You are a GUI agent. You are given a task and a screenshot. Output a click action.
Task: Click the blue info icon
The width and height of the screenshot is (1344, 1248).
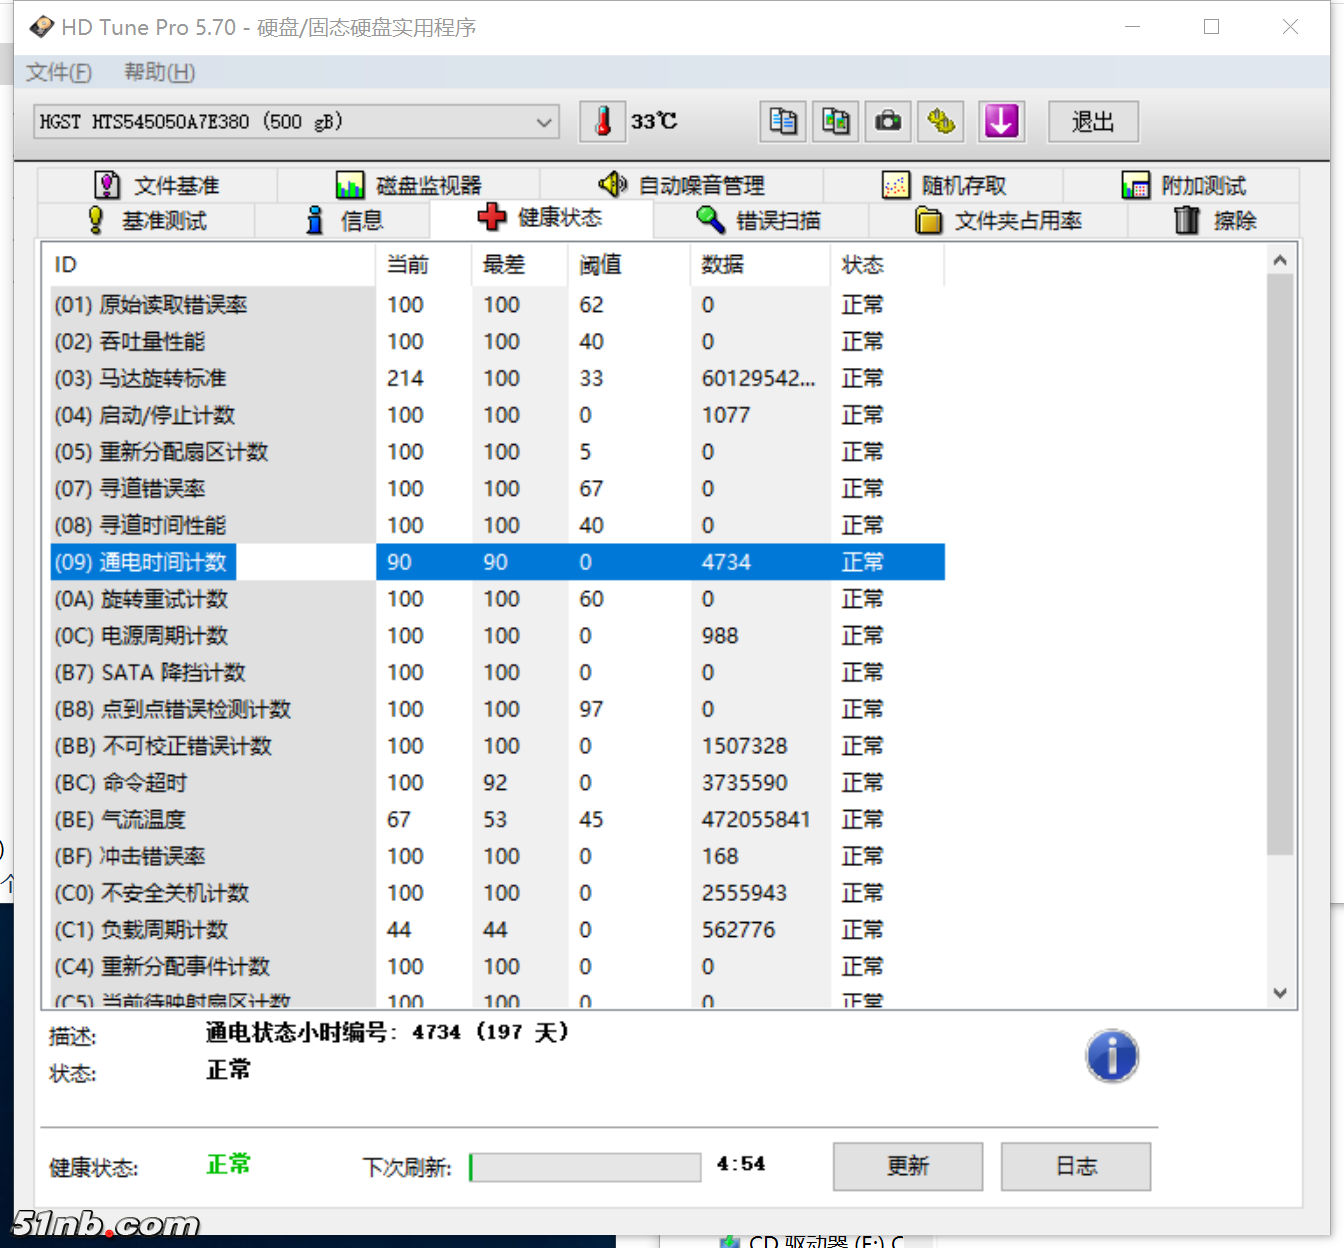1111,1056
